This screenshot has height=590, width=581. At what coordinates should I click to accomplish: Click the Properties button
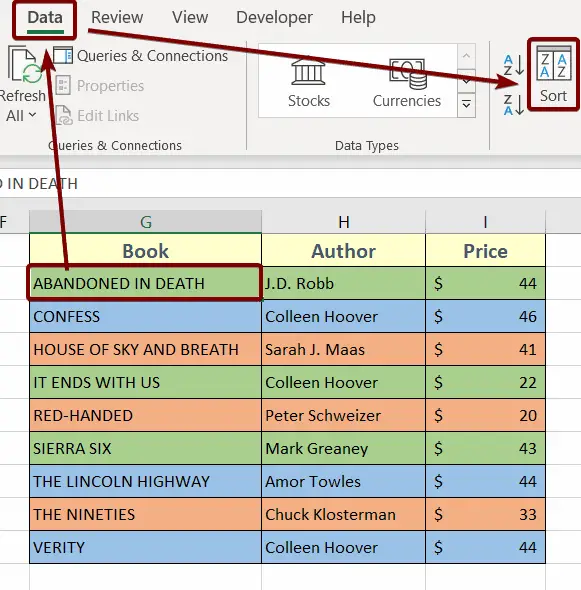[x=100, y=86]
